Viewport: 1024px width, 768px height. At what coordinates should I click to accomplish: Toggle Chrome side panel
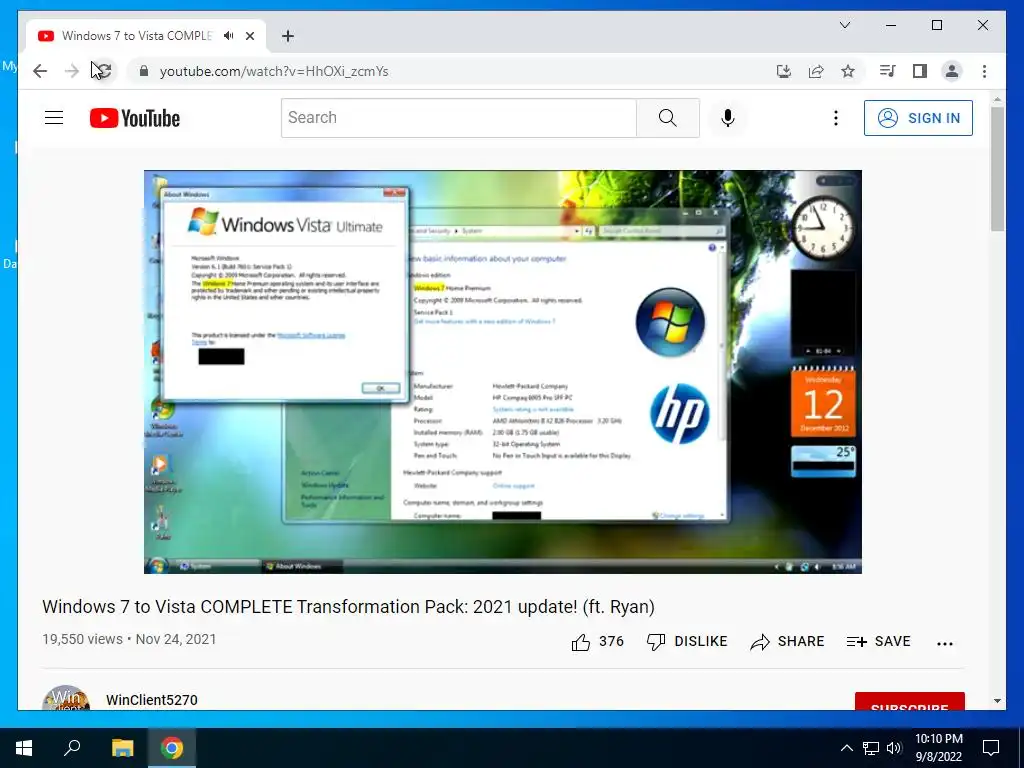coord(920,71)
